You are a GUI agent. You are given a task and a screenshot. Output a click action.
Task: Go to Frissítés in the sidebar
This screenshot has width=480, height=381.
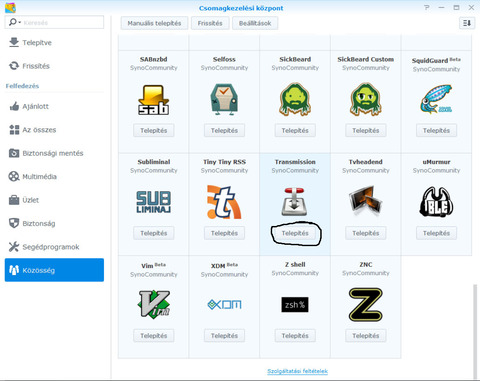[54, 66]
